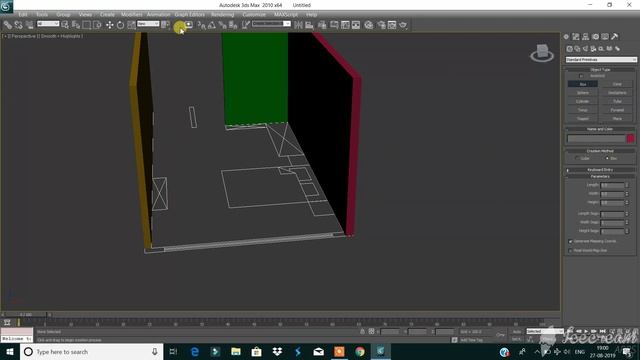
Task: Open the Rendering menu
Action: (222, 14)
